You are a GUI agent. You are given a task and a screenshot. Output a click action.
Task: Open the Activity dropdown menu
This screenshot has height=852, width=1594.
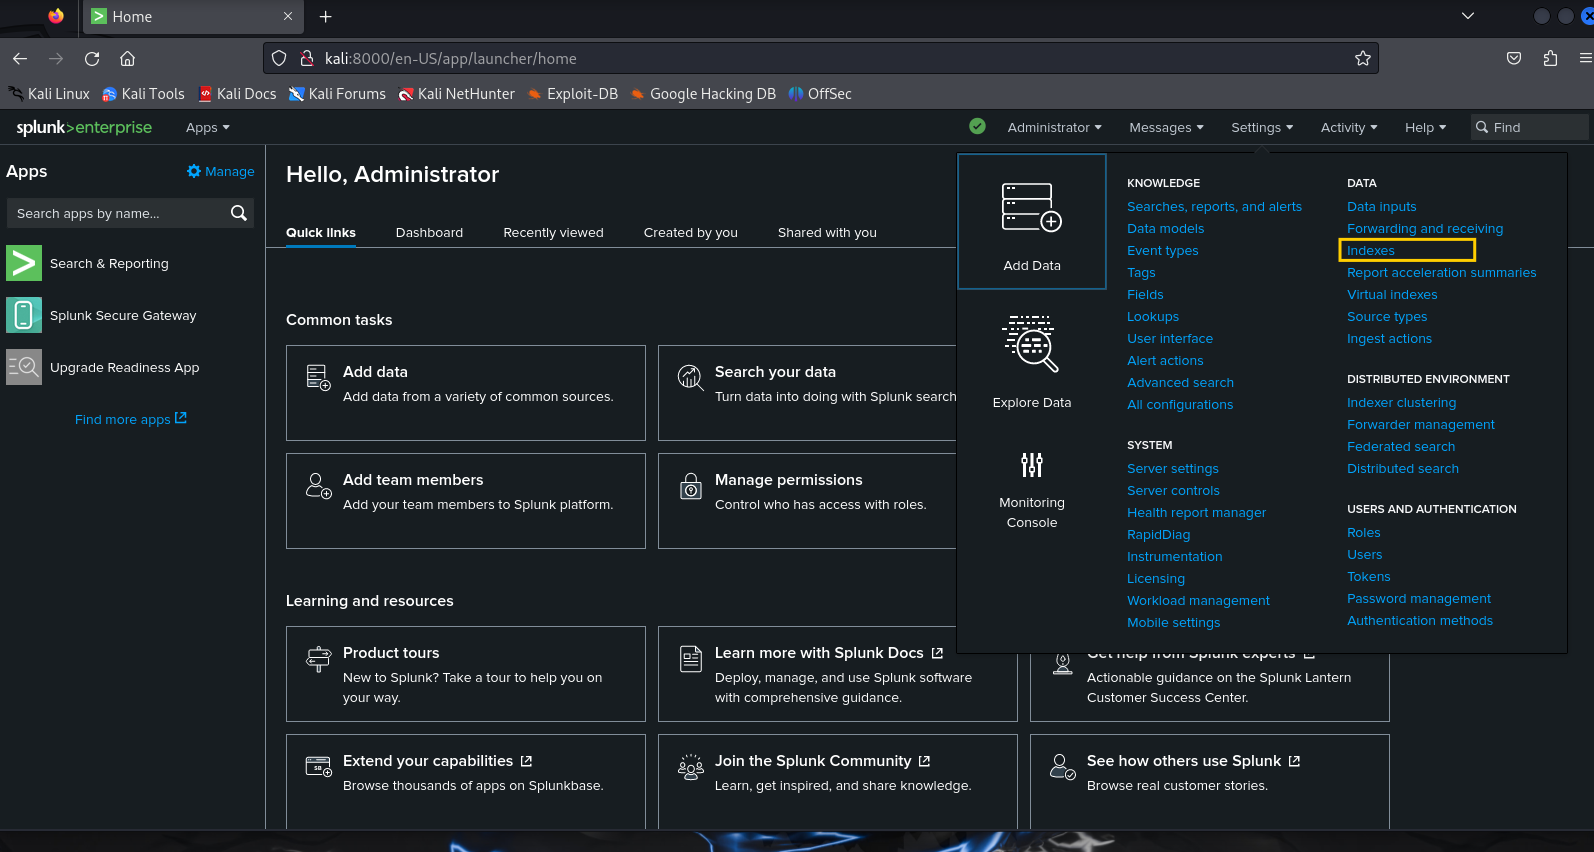pos(1348,127)
